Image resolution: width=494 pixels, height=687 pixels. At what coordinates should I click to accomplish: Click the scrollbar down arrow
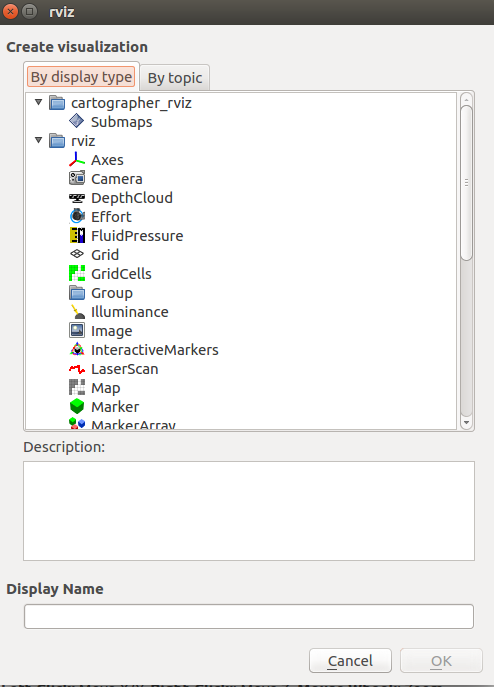pyautogui.click(x=466, y=423)
